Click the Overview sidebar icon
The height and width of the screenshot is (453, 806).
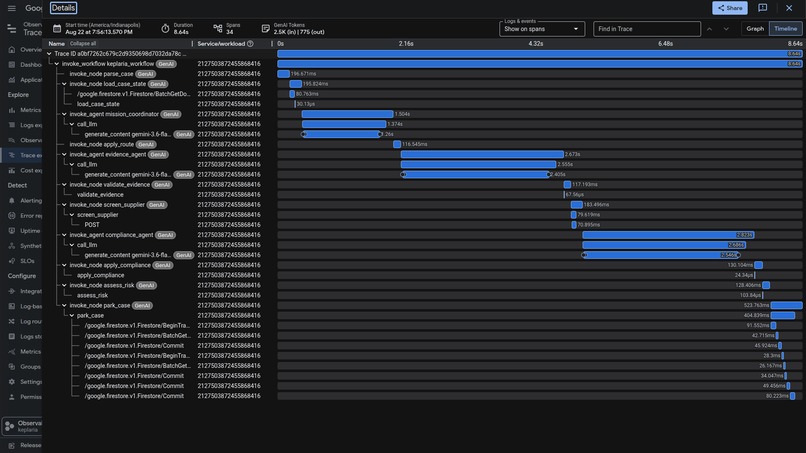coord(12,50)
